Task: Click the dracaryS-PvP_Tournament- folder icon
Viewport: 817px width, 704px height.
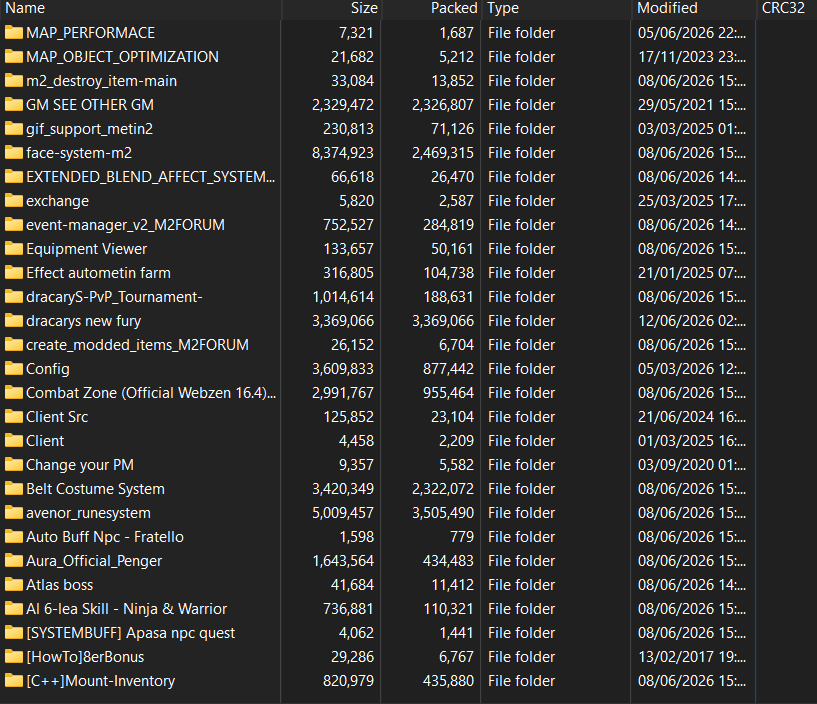Action: pyautogui.click(x=14, y=297)
